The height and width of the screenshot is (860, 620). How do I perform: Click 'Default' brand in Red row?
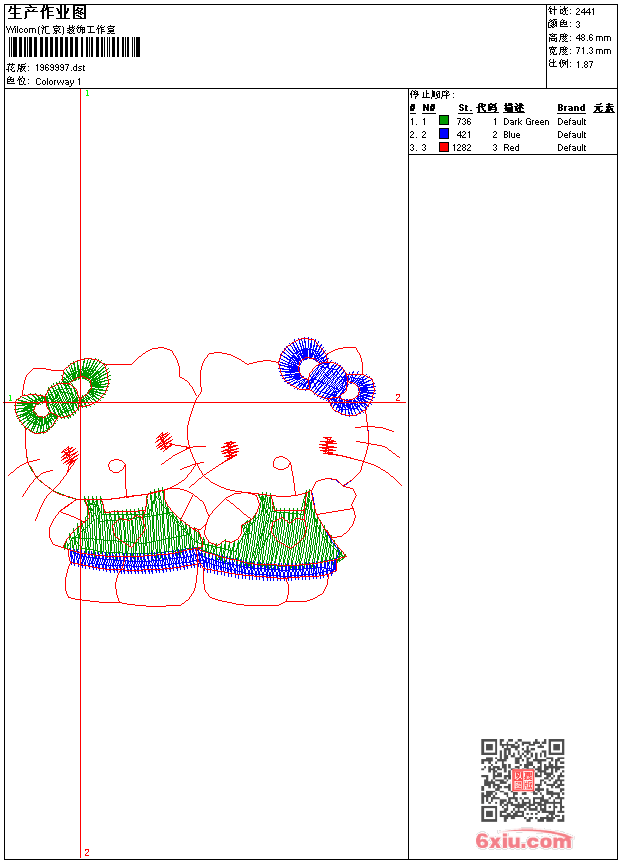click(x=572, y=148)
